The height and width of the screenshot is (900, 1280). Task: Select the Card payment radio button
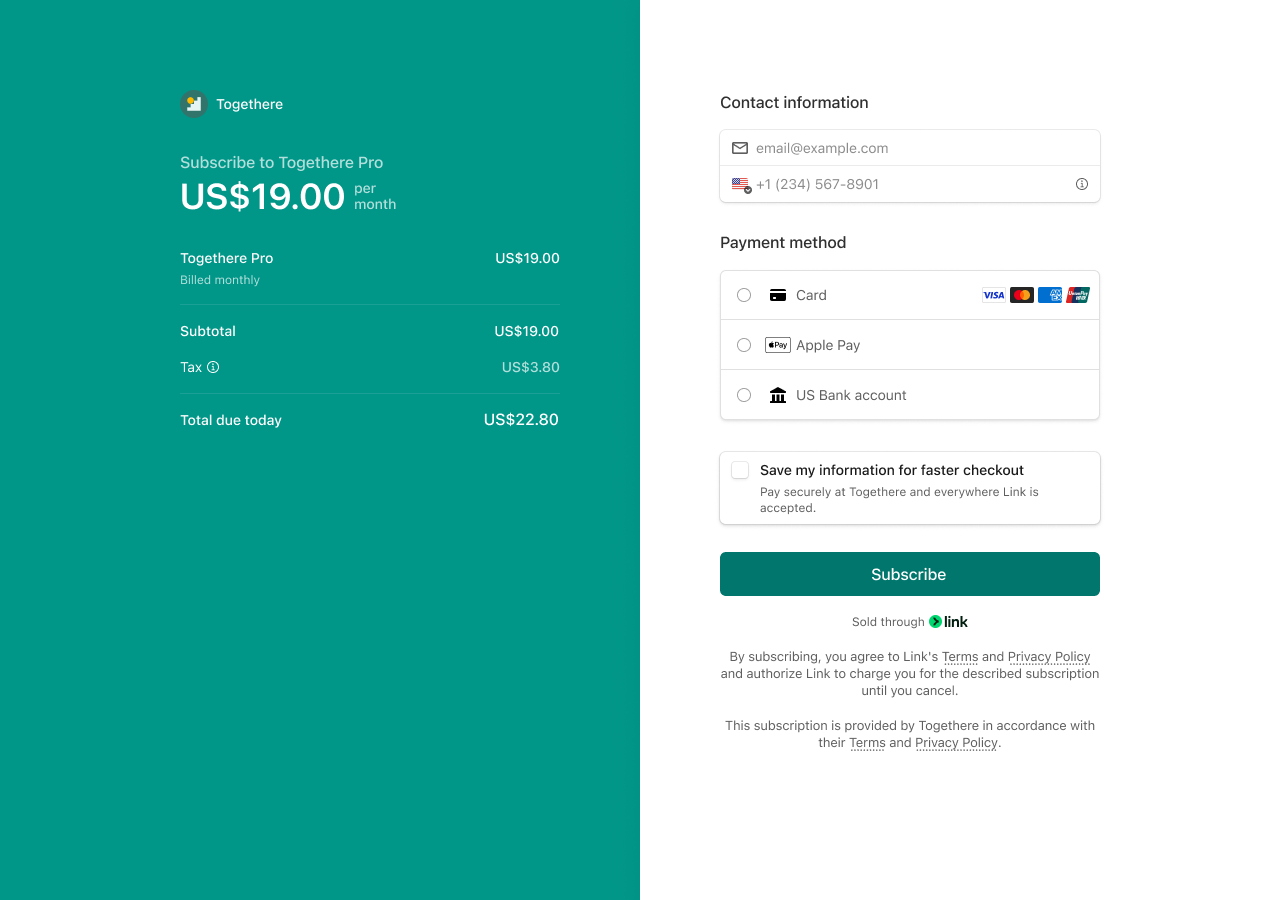coord(743,295)
